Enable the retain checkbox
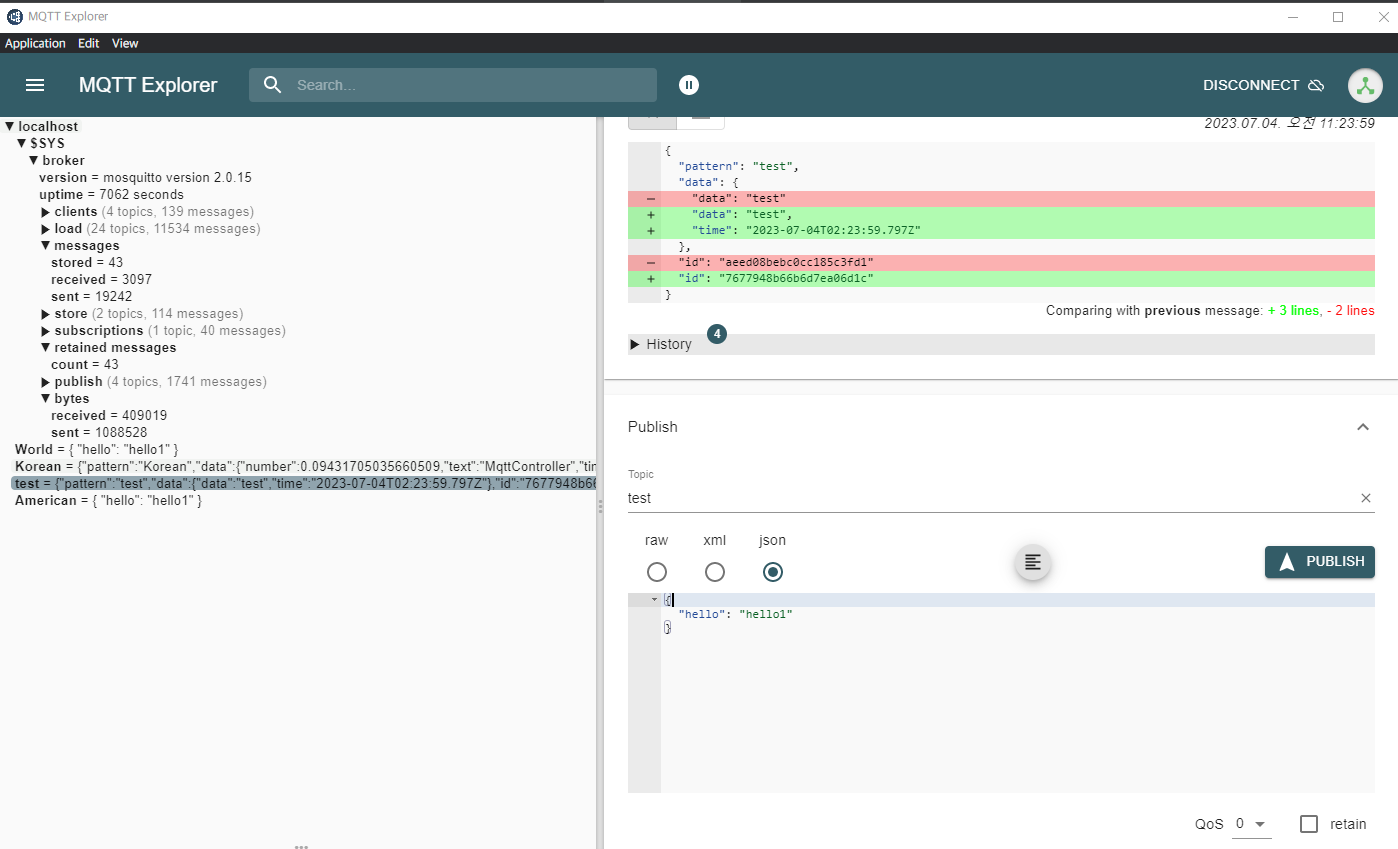Screen dimensions: 1398x849 1309,824
